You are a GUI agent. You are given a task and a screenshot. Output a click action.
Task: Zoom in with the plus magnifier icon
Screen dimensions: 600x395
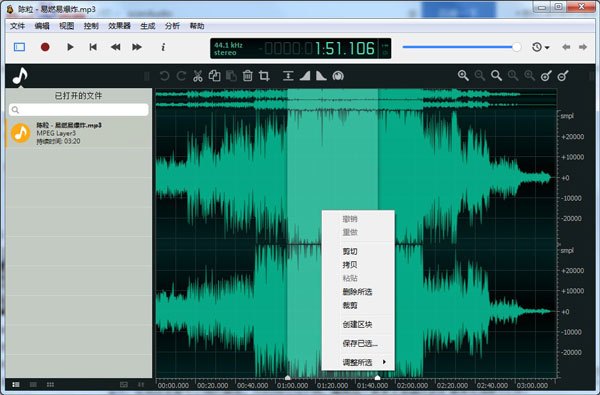(463, 76)
